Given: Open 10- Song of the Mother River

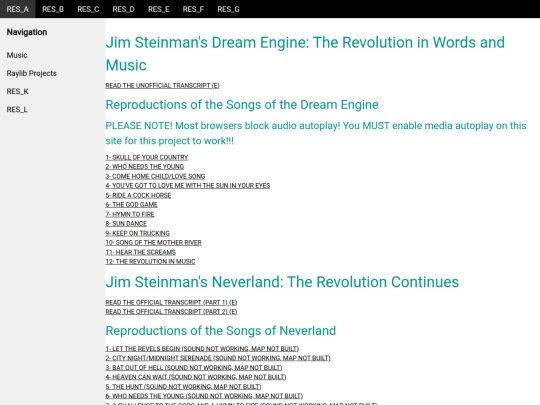Looking at the screenshot, I should tap(154, 242).
